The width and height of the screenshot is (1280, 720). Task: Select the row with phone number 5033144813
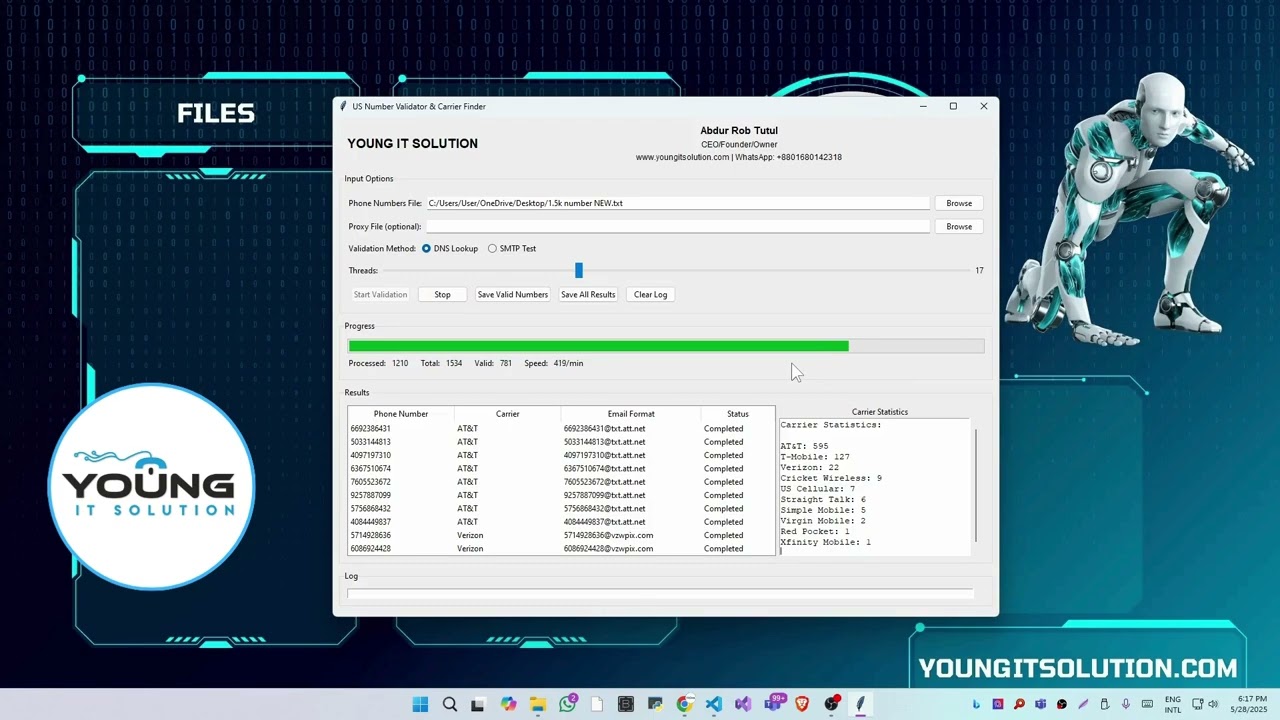[x=561, y=441]
